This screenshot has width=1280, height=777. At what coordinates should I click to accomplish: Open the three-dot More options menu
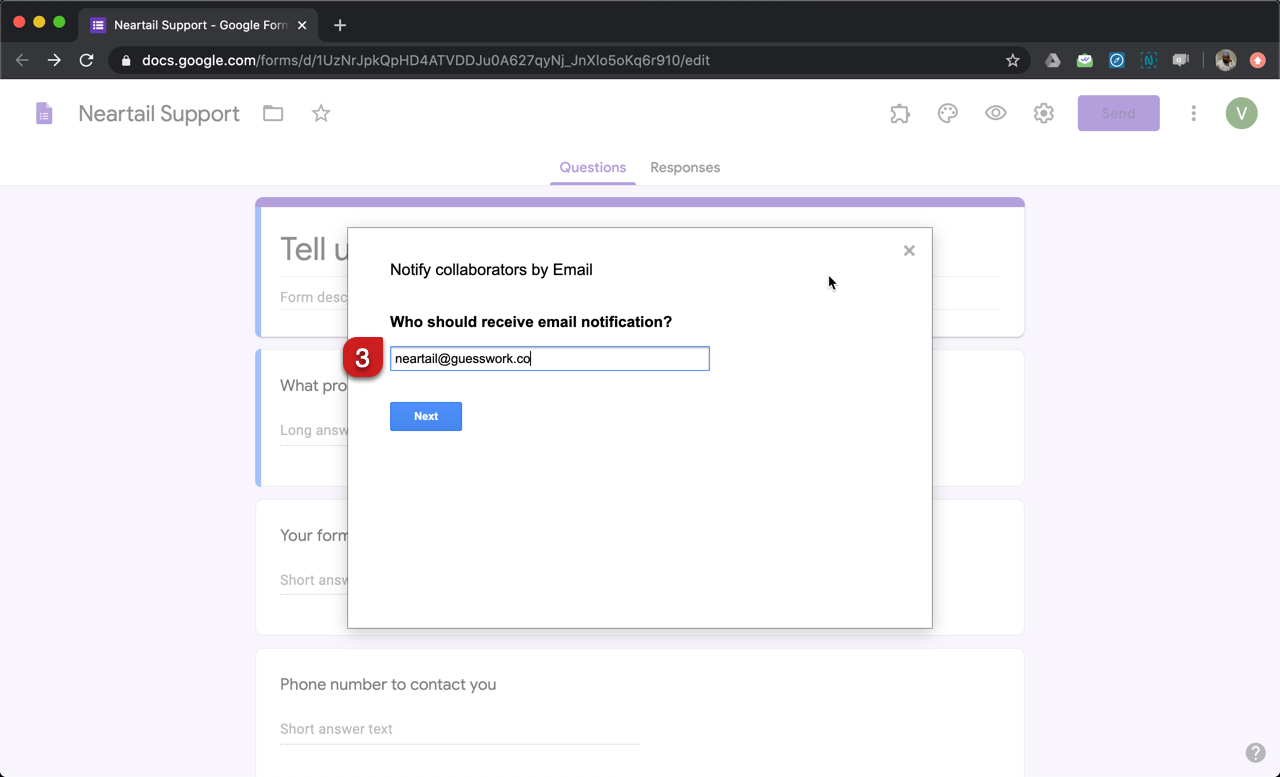tap(1193, 114)
